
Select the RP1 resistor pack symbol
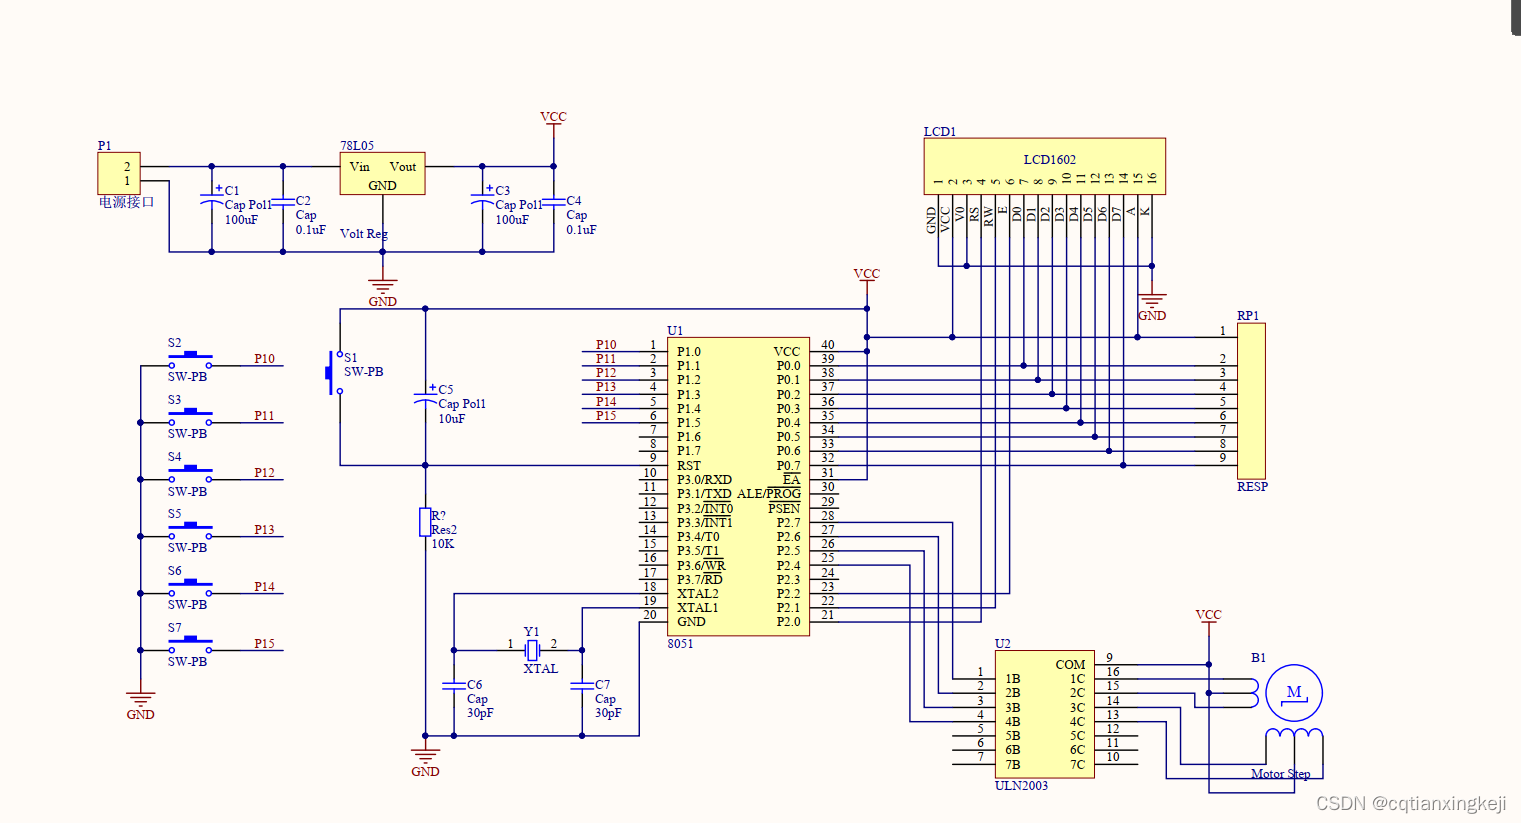pyautogui.click(x=1251, y=401)
